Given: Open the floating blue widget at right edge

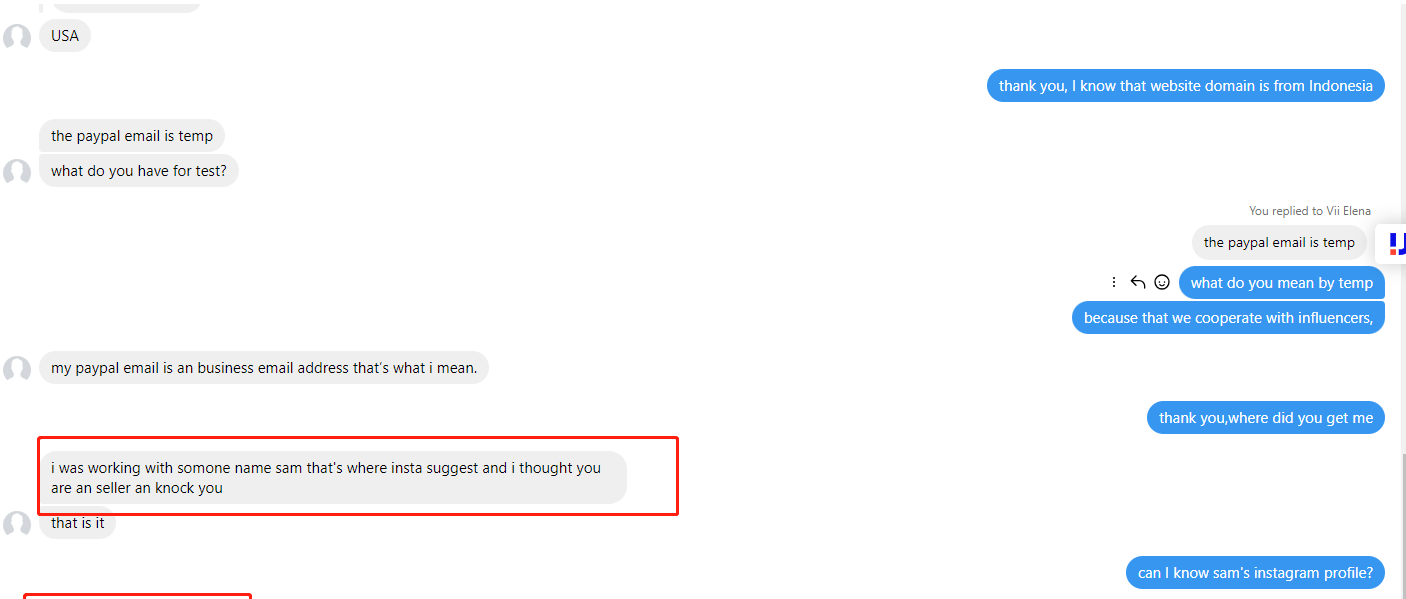Looking at the screenshot, I should click(x=1395, y=243).
